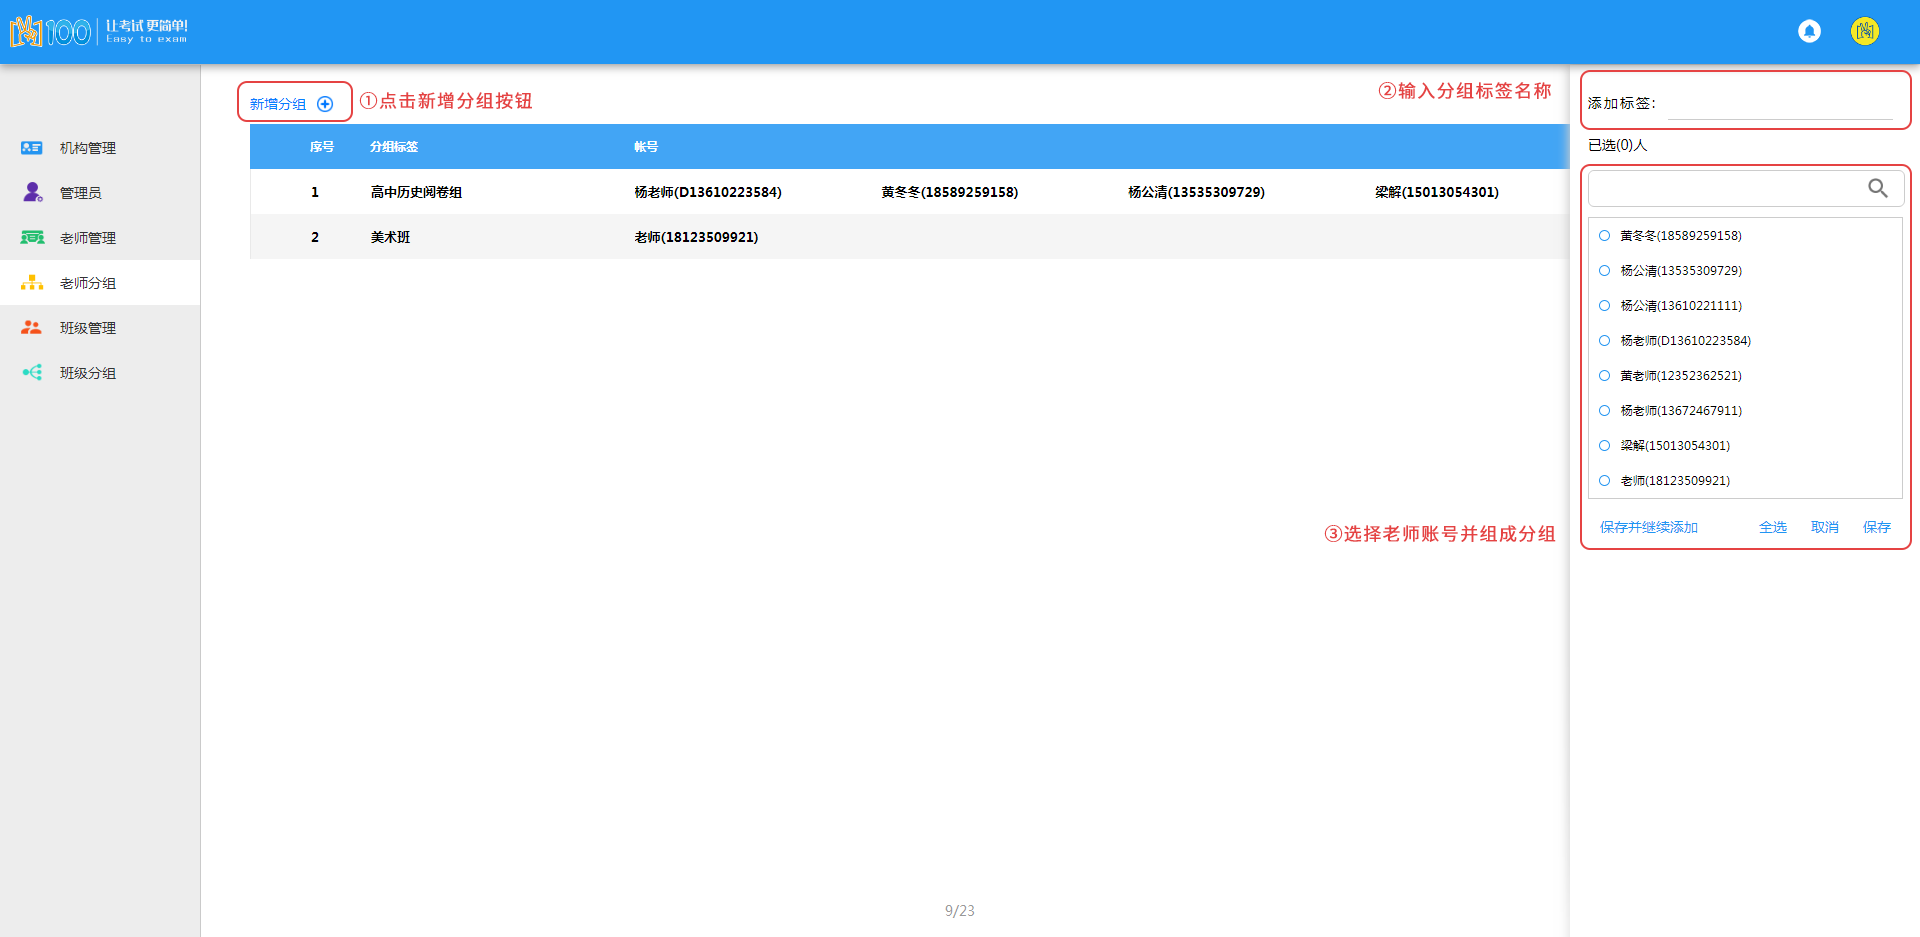Viewport: 1920px width, 937px height.
Task: Click the 老师管理 sidebar icon
Action: tap(32, 238)
